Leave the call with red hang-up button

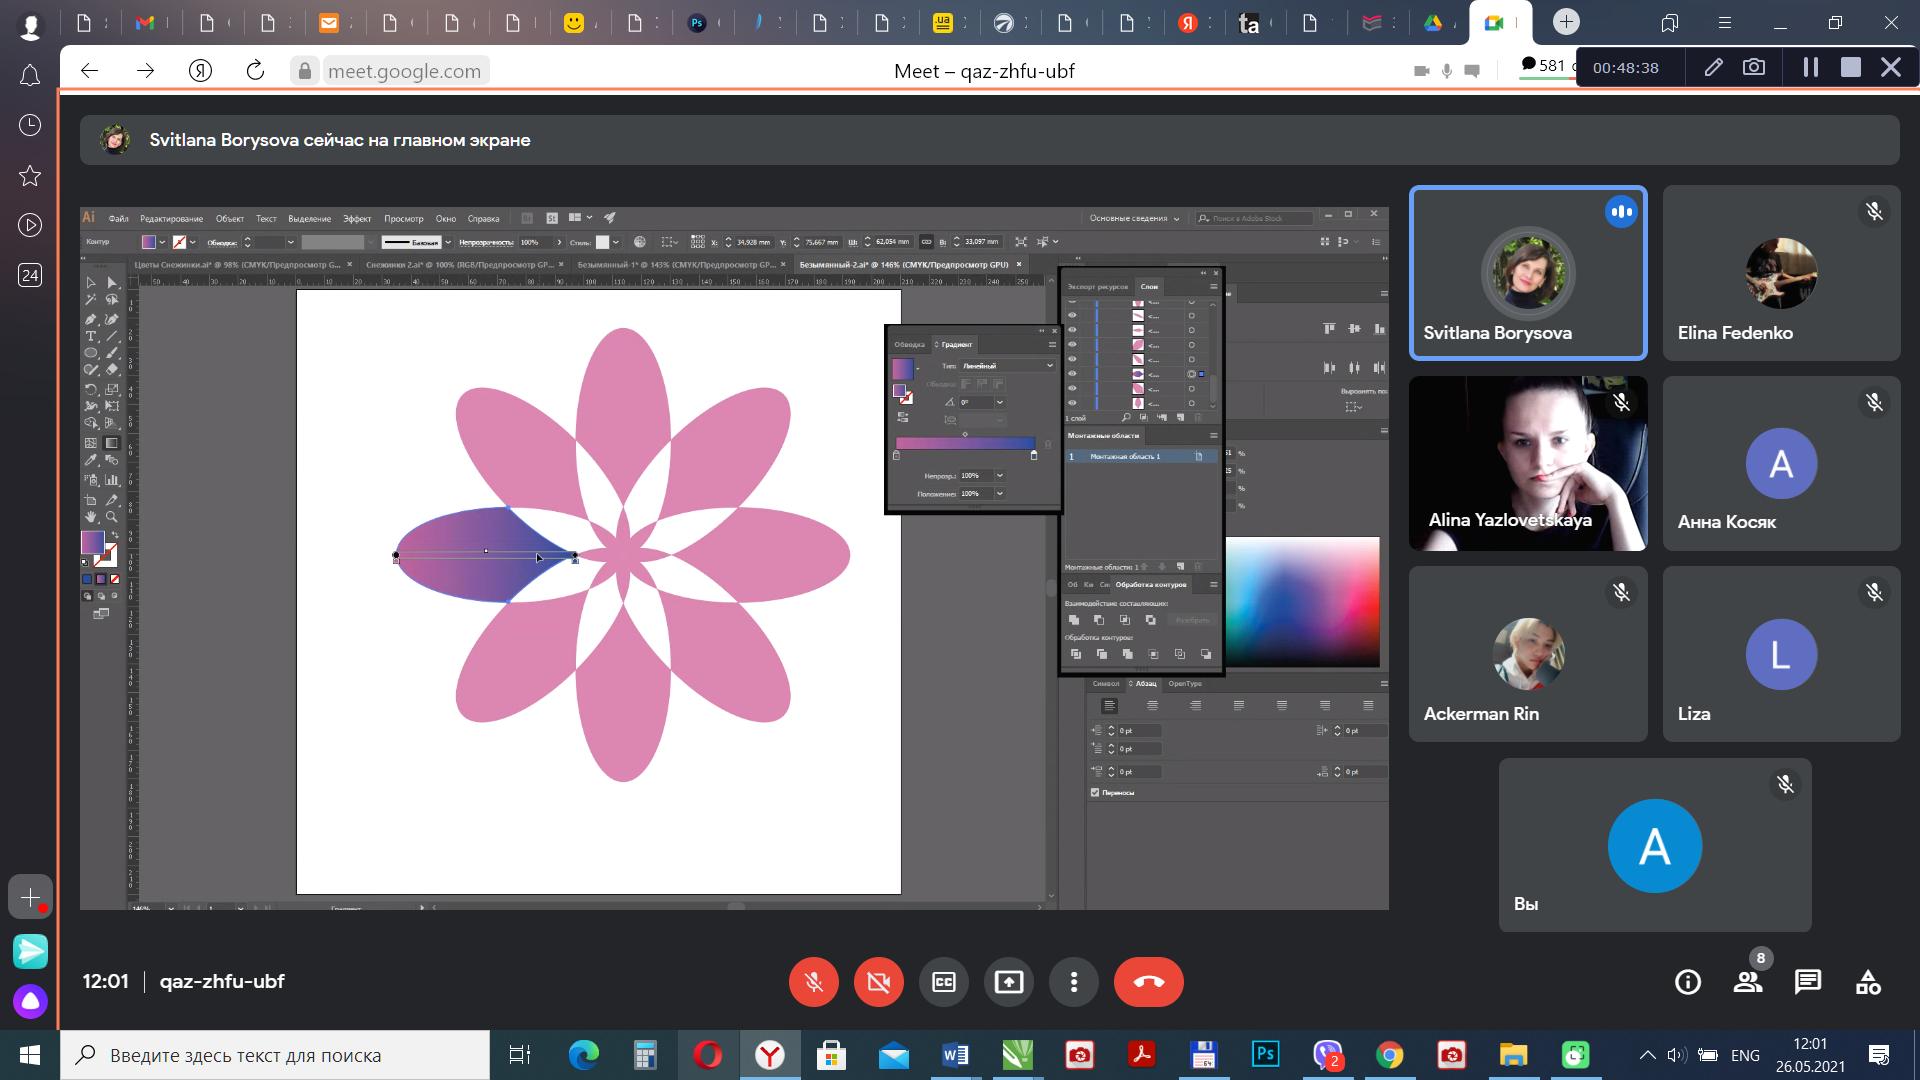click(x=1149, y=982)
